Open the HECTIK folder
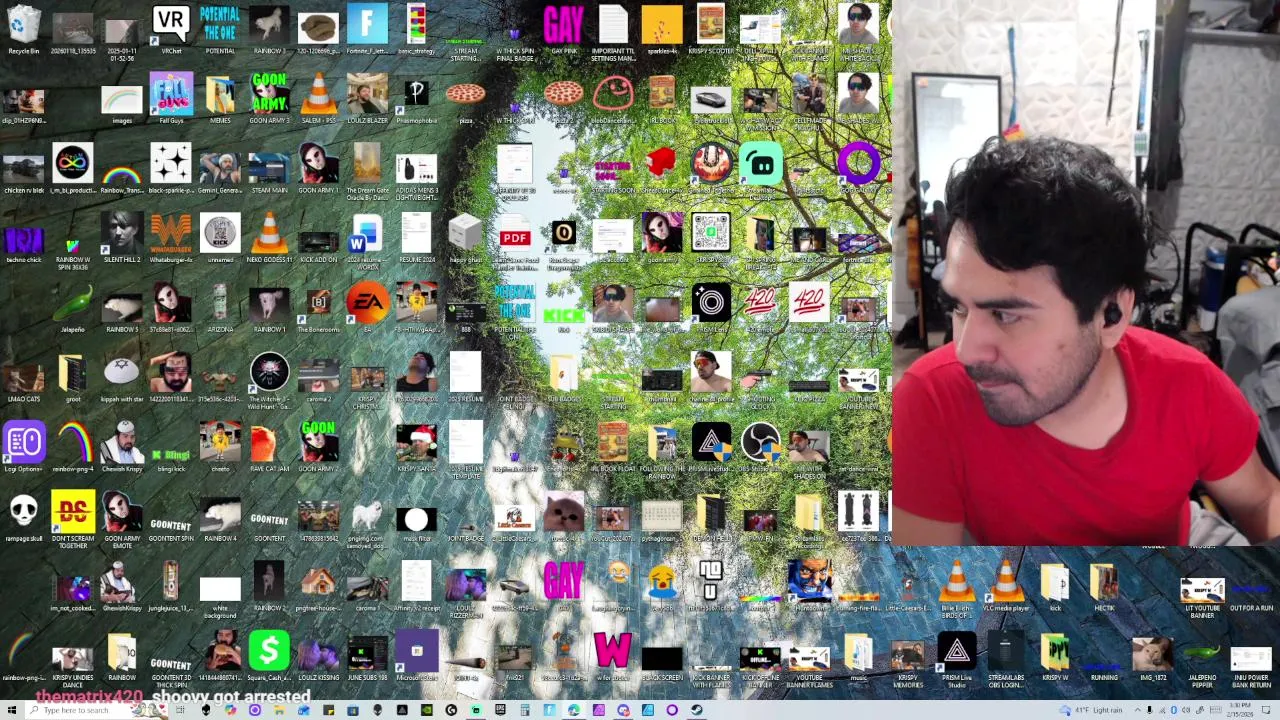 1103,587
